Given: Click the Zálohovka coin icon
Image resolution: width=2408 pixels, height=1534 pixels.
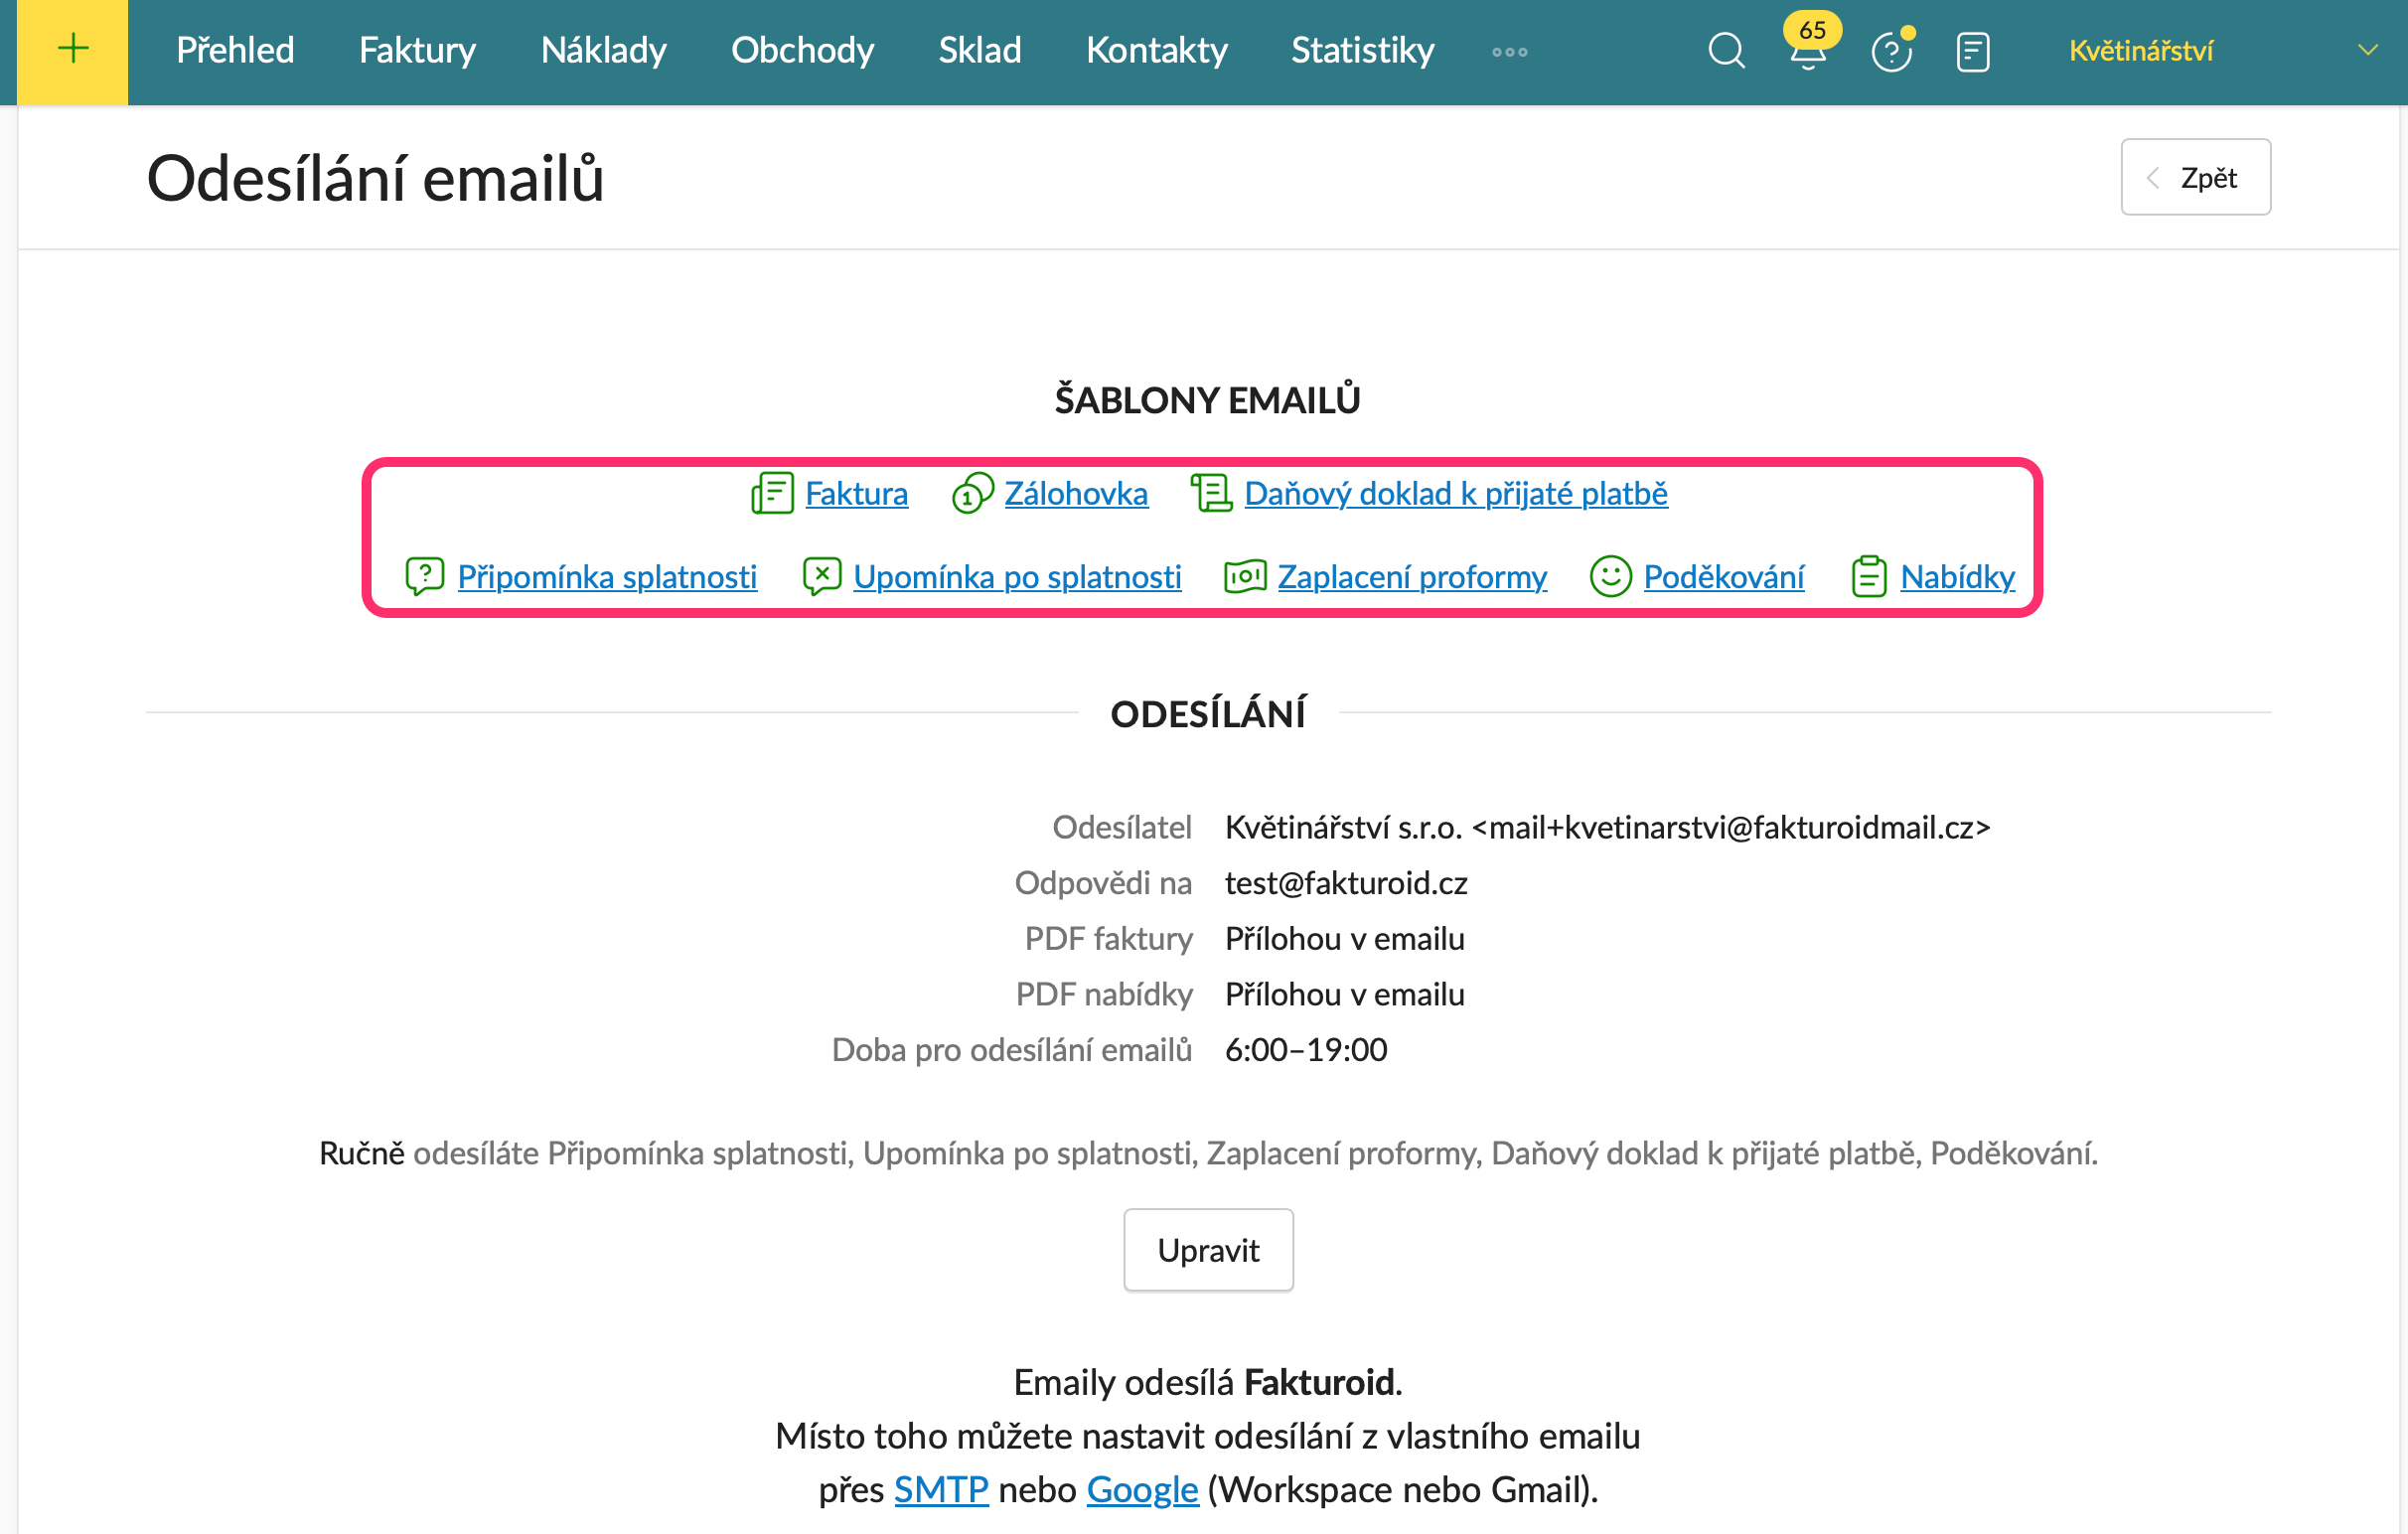Looking at the screenshot, I should 972,494.
